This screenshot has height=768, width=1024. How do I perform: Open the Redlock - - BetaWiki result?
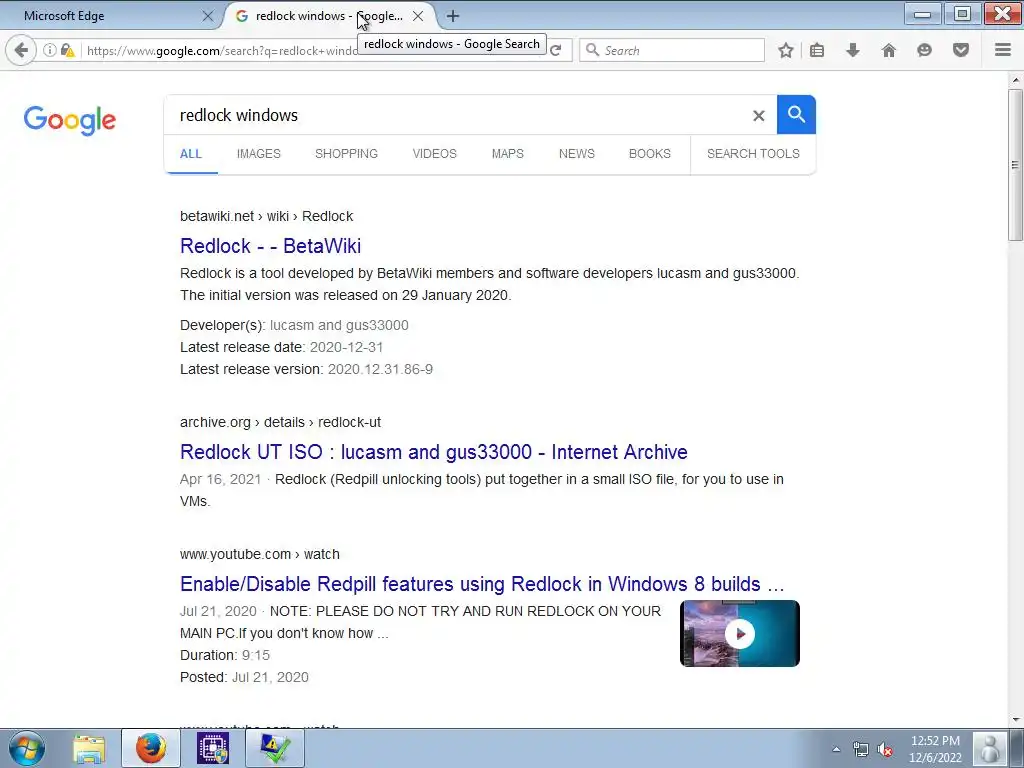pyautogui.click(x=270, y=246)
